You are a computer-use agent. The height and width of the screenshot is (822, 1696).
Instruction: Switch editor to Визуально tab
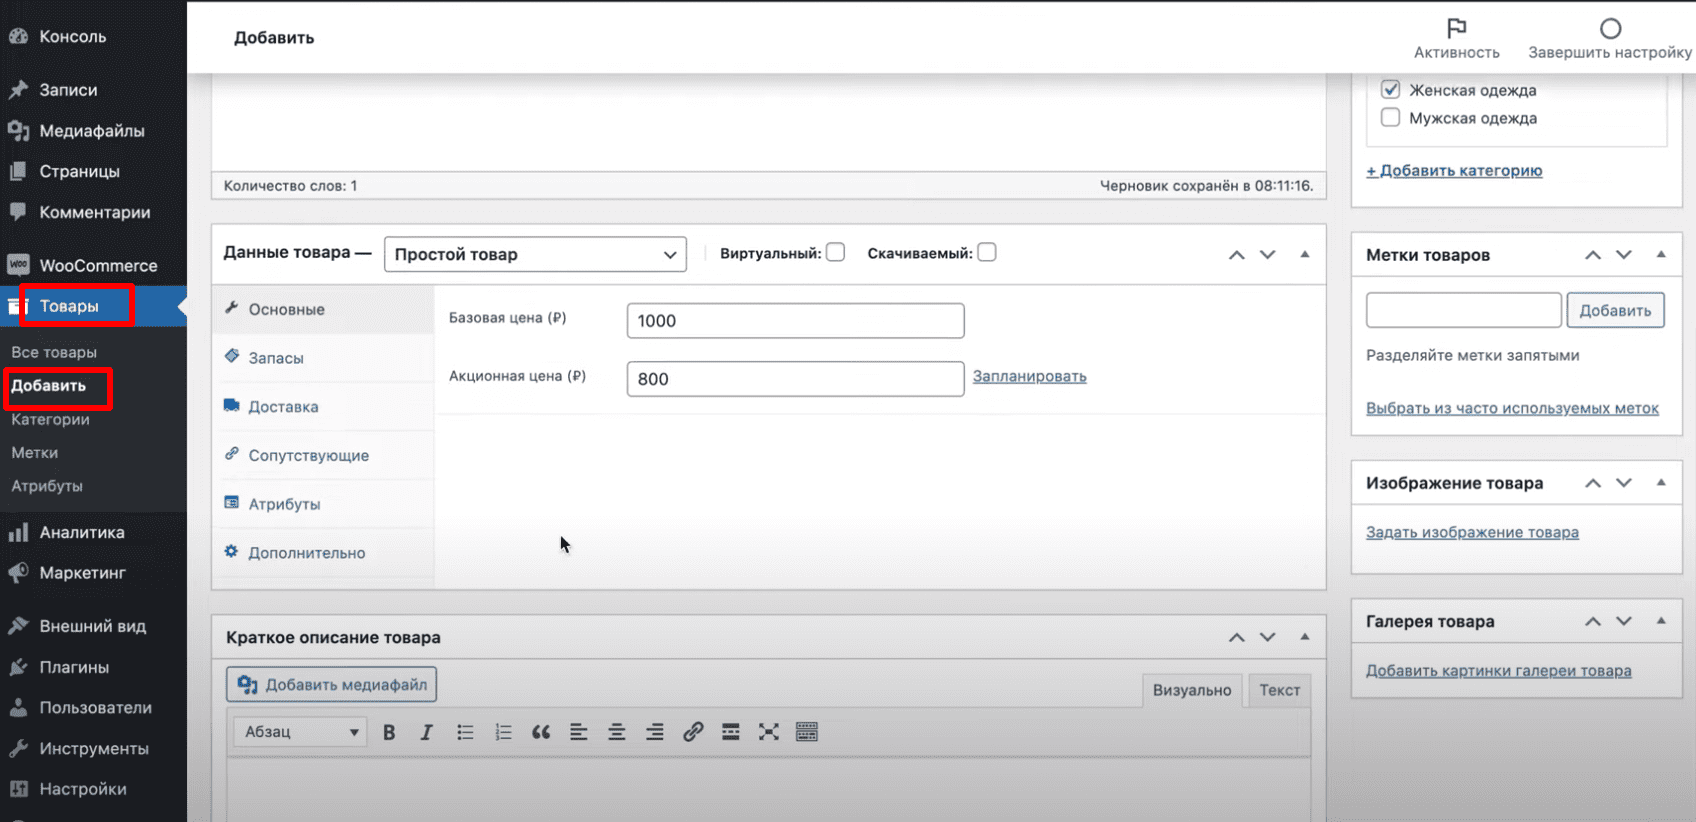coord(1192,690)
